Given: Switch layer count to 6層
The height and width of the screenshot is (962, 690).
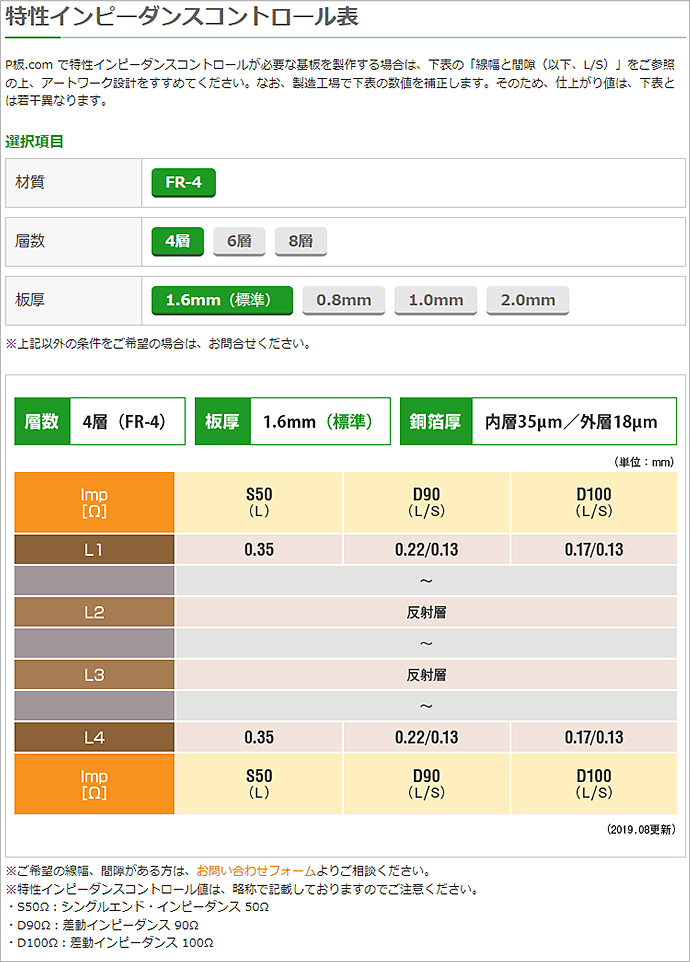Looking at the screenshot, I should 238,241.
